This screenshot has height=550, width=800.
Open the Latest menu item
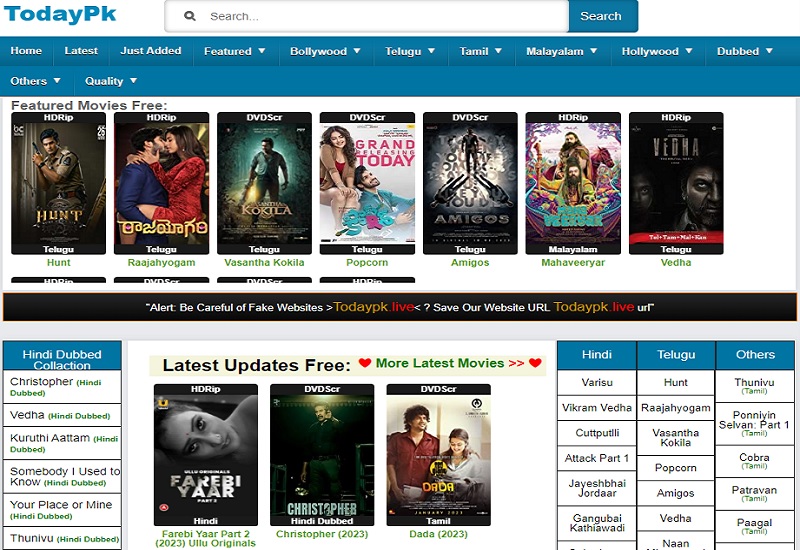pos(81,51)
